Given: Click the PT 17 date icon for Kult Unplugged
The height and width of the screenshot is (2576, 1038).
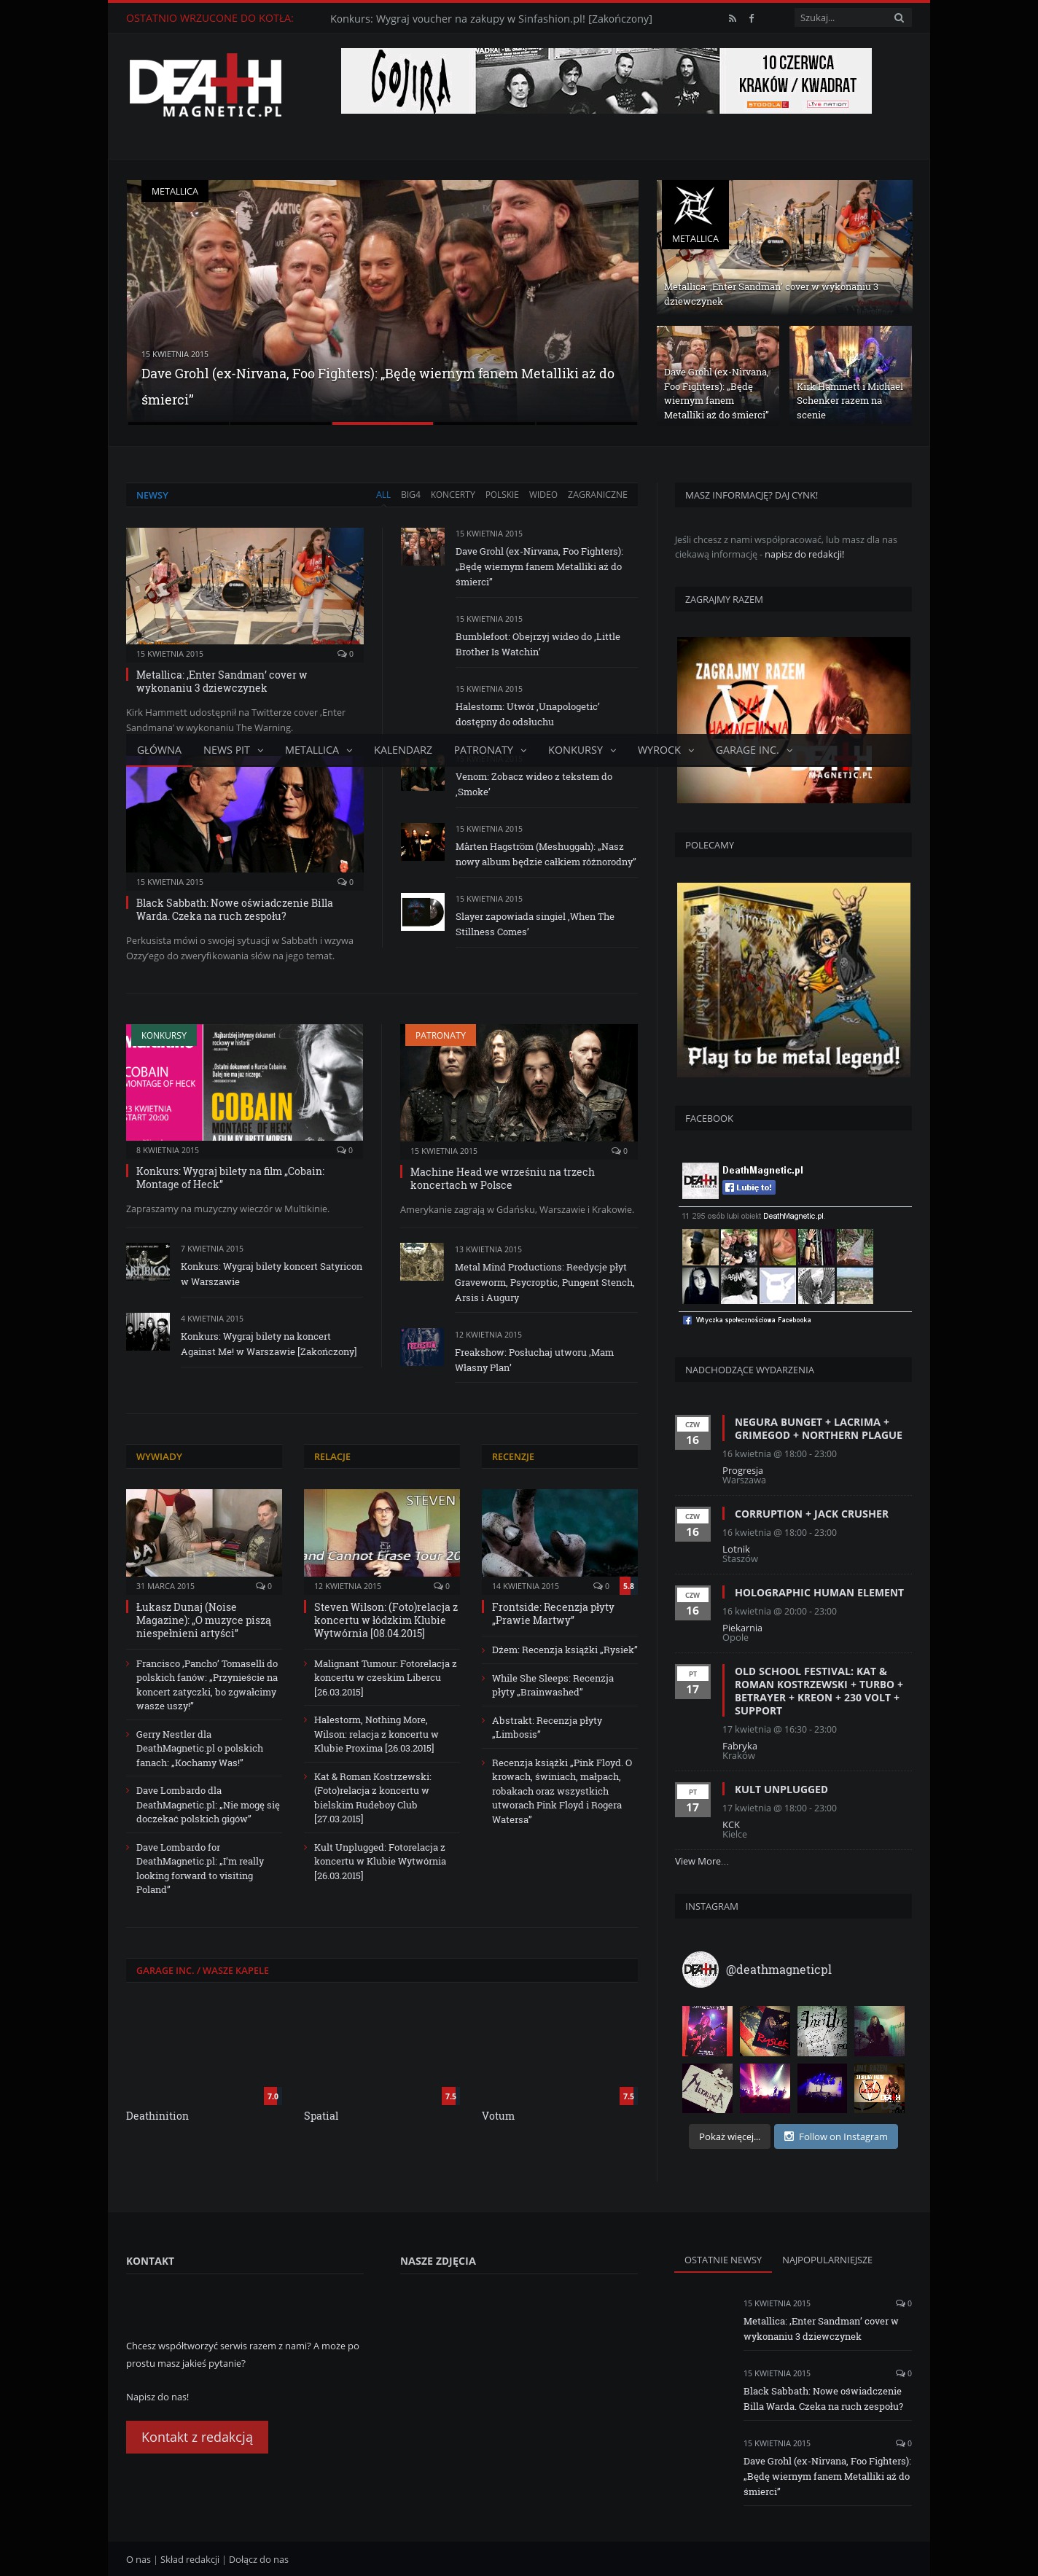Looking at the screenshot, I should (x=692, y=1801).
